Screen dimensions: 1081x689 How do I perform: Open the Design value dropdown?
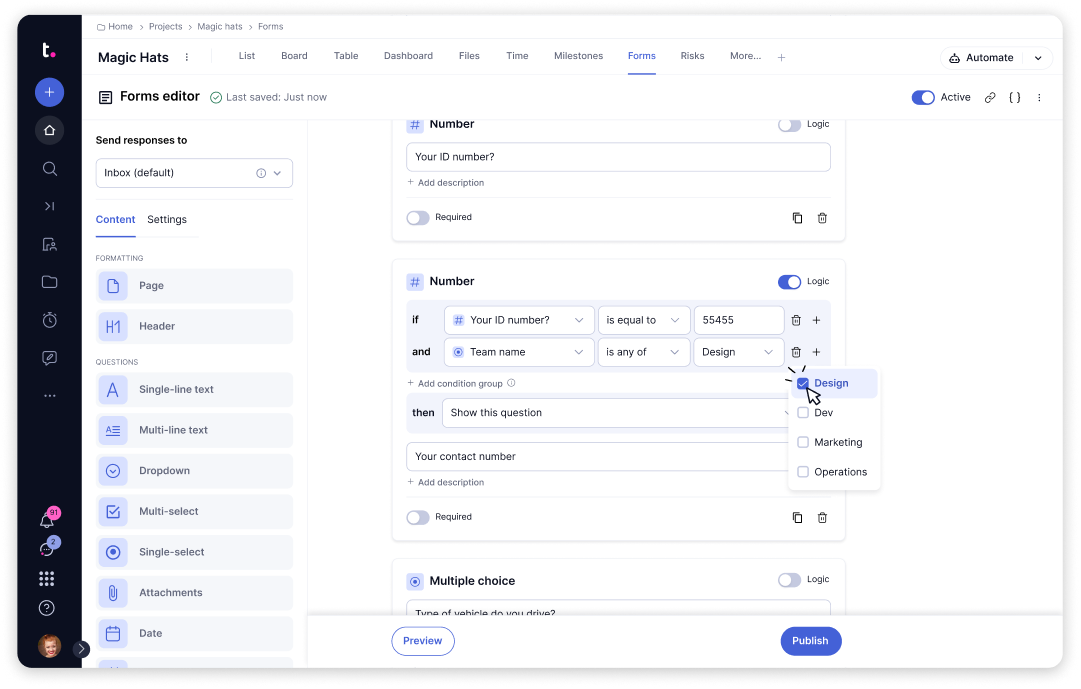pos(738,352)
